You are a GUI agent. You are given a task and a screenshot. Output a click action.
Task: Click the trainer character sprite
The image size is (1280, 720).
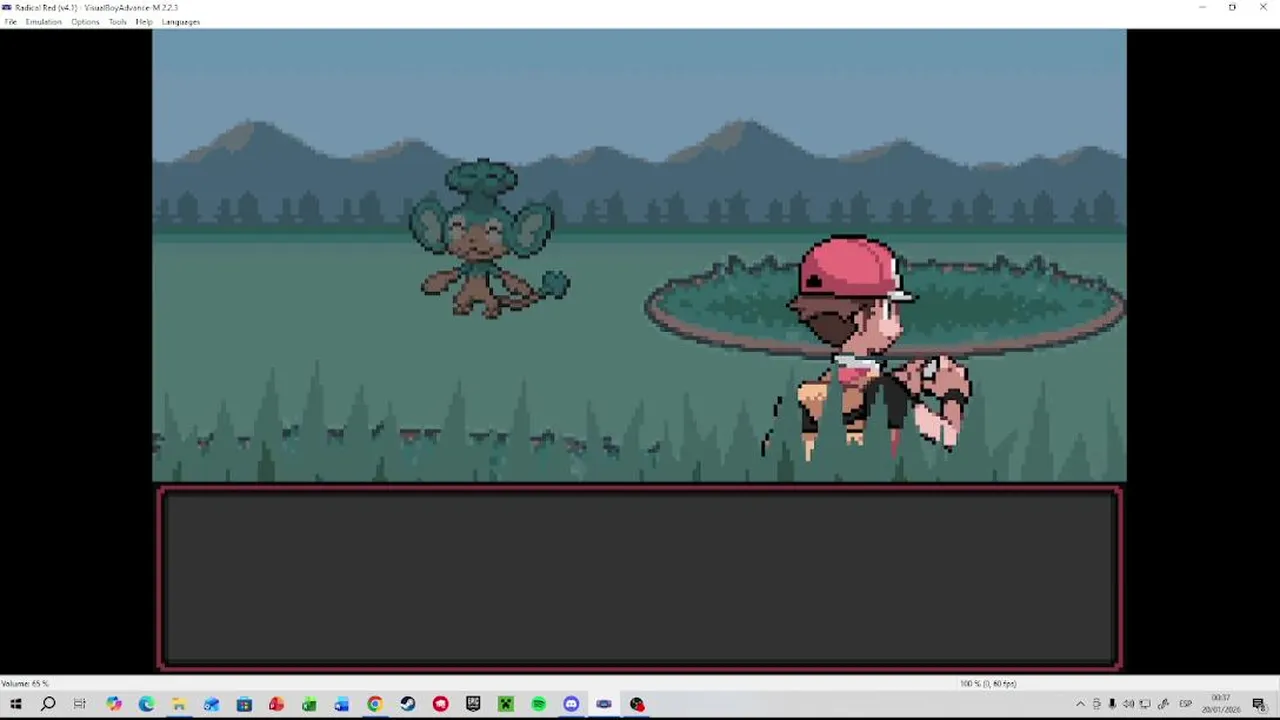pyautogui.click(x=868, y=348)
